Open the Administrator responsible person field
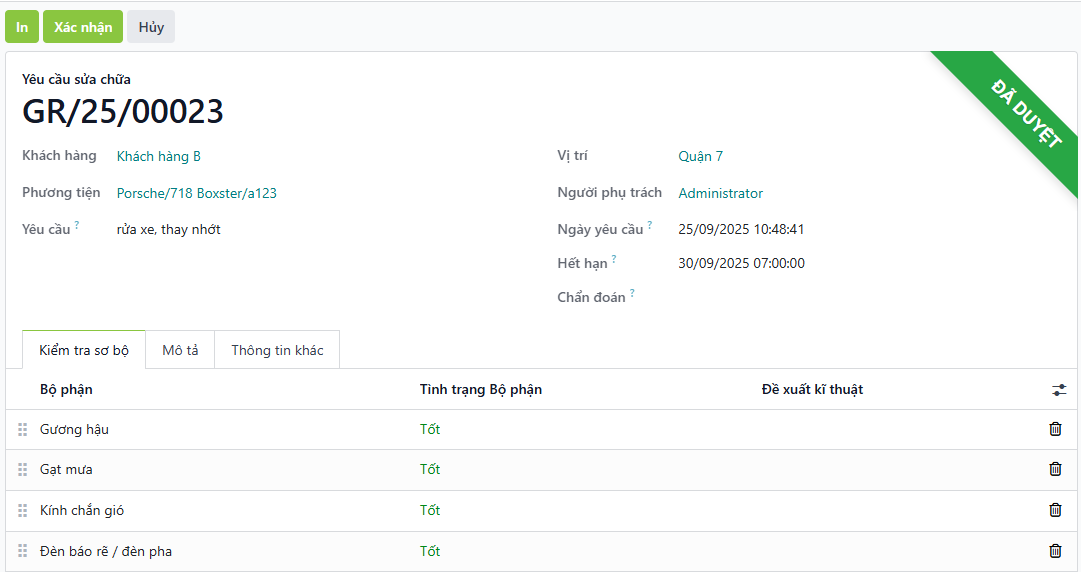This screenshot has height=572, width=1081. 720,193
